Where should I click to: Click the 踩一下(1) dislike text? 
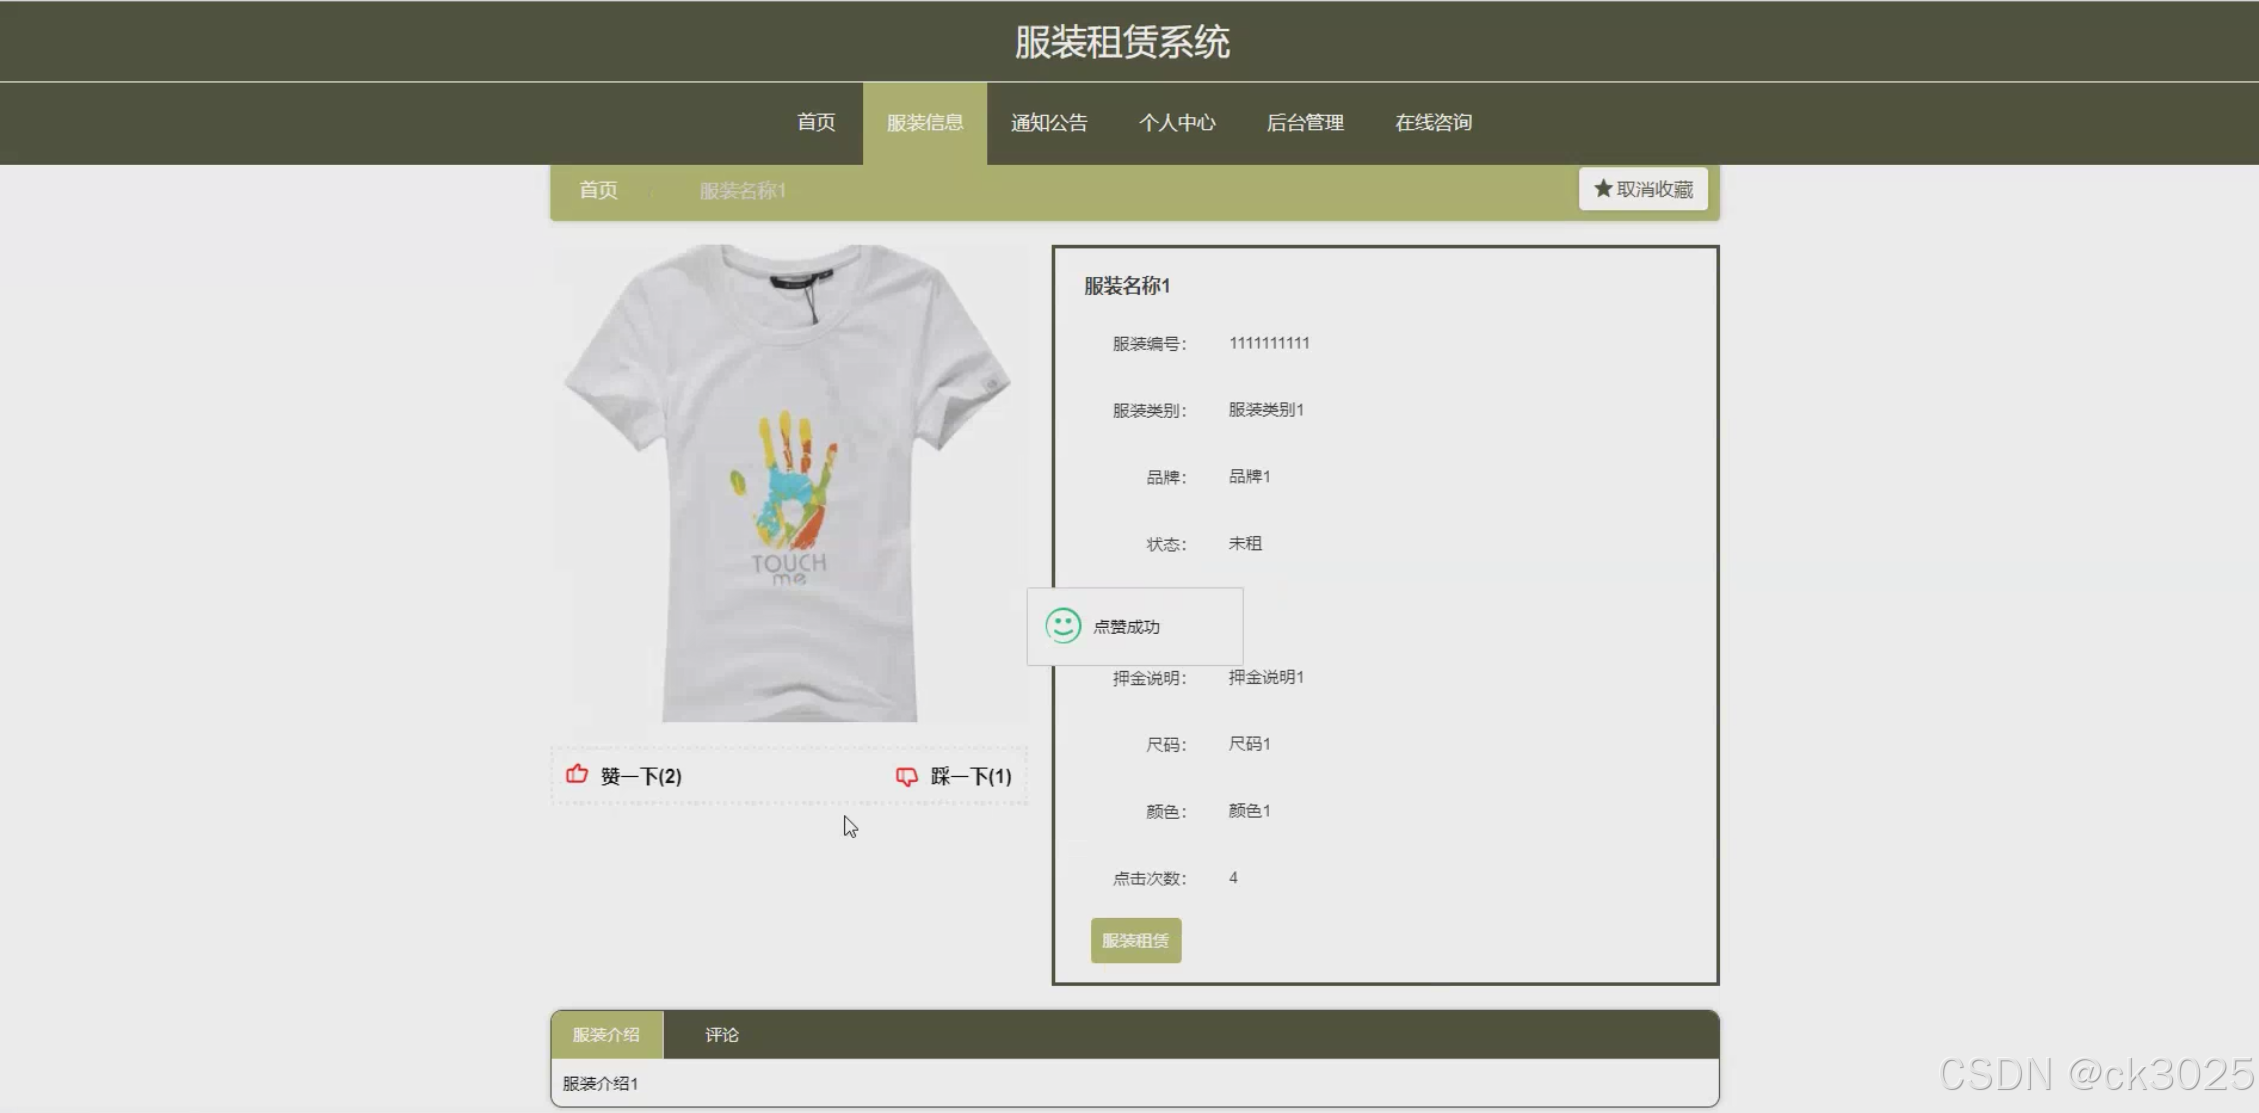970,776
